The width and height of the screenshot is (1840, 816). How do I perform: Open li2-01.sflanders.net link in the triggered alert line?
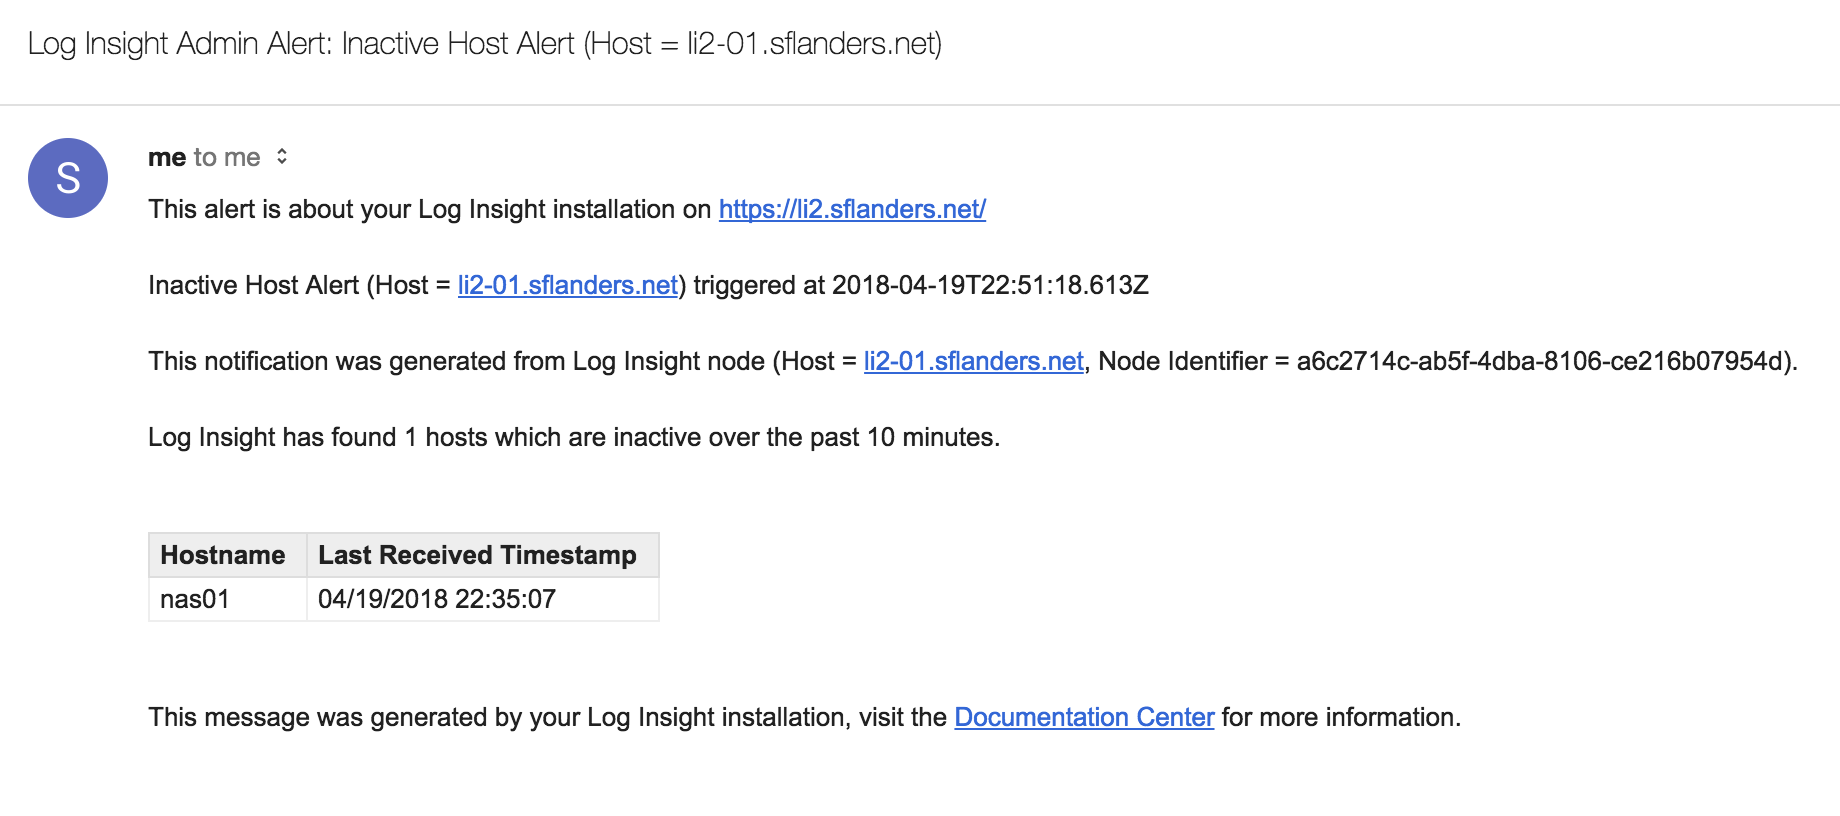click(568, 285)
